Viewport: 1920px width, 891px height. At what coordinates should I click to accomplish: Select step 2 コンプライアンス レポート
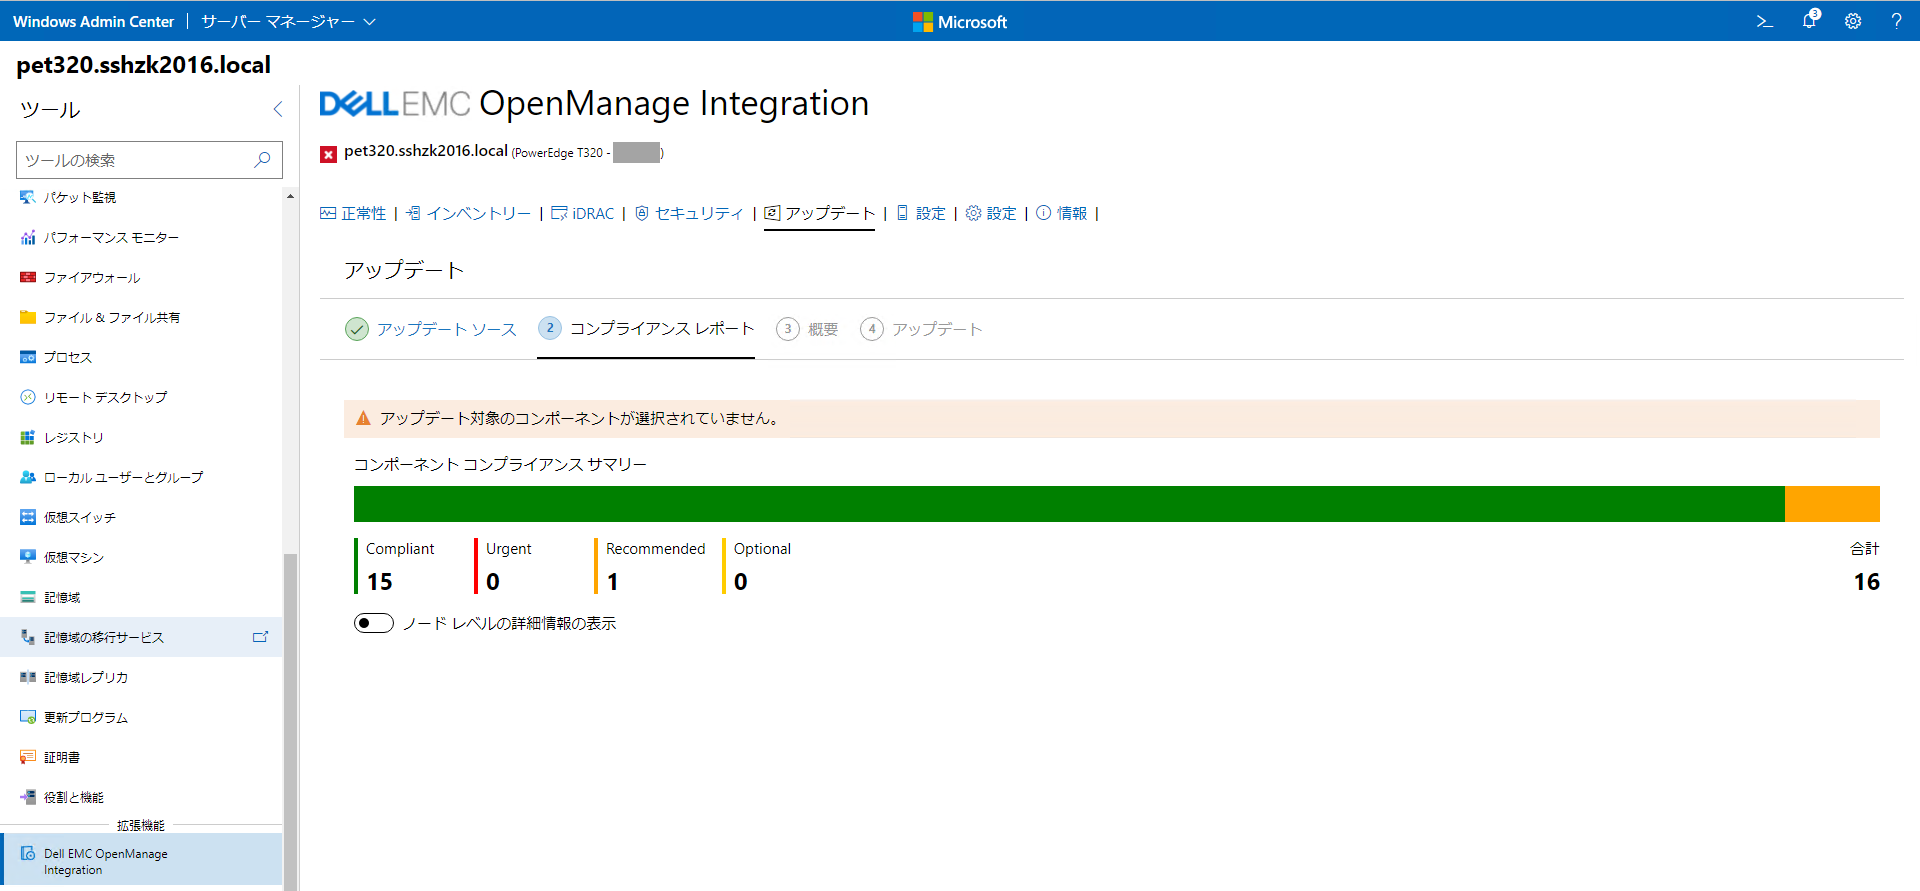pos(646,328)
